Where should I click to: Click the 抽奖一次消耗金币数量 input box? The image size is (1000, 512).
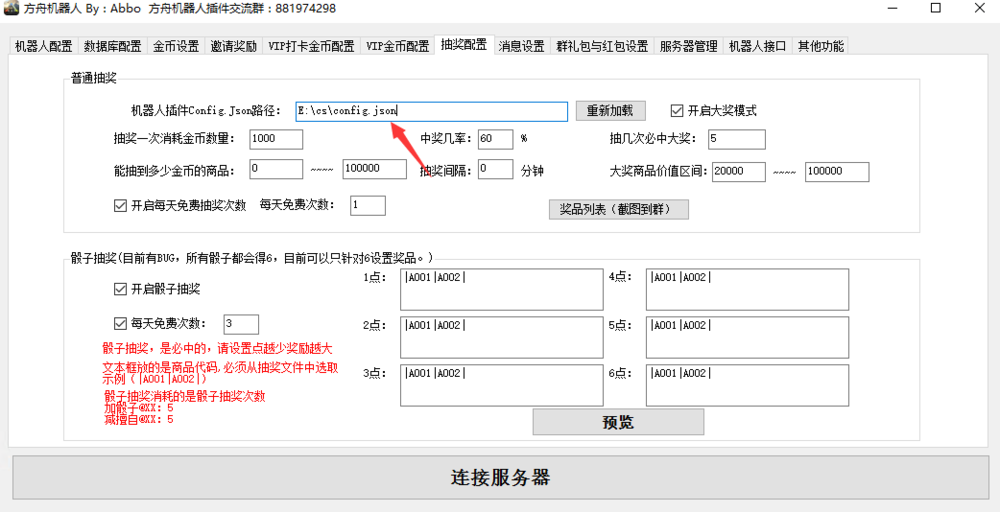277,139
